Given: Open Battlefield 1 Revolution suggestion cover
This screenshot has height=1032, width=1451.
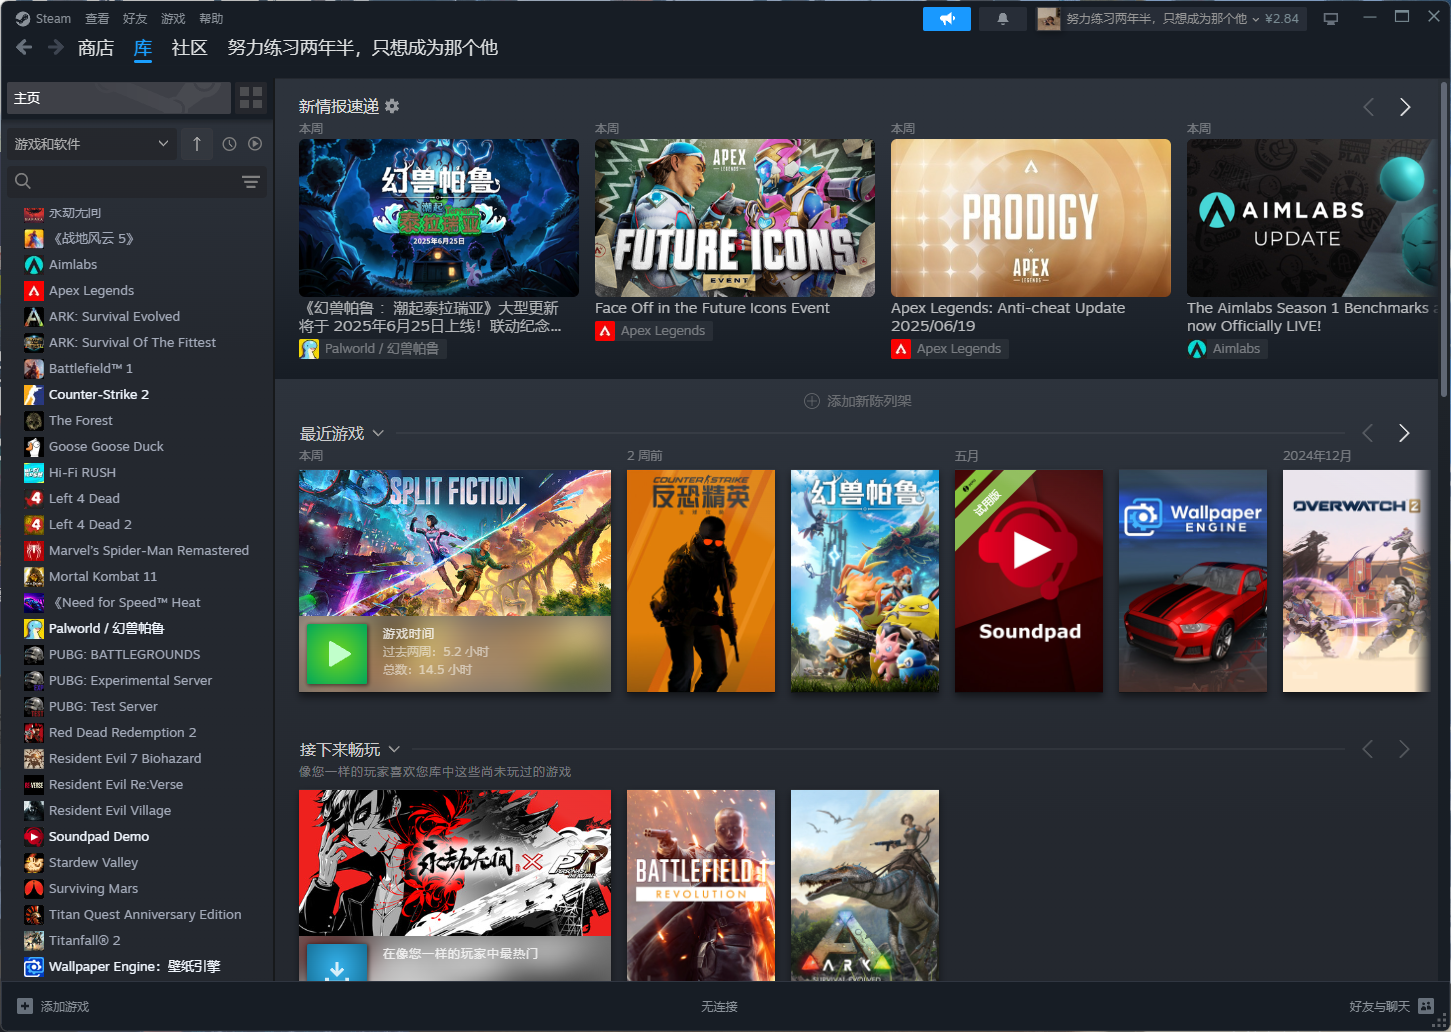Looking at the screenshot, I should (701, 885).
